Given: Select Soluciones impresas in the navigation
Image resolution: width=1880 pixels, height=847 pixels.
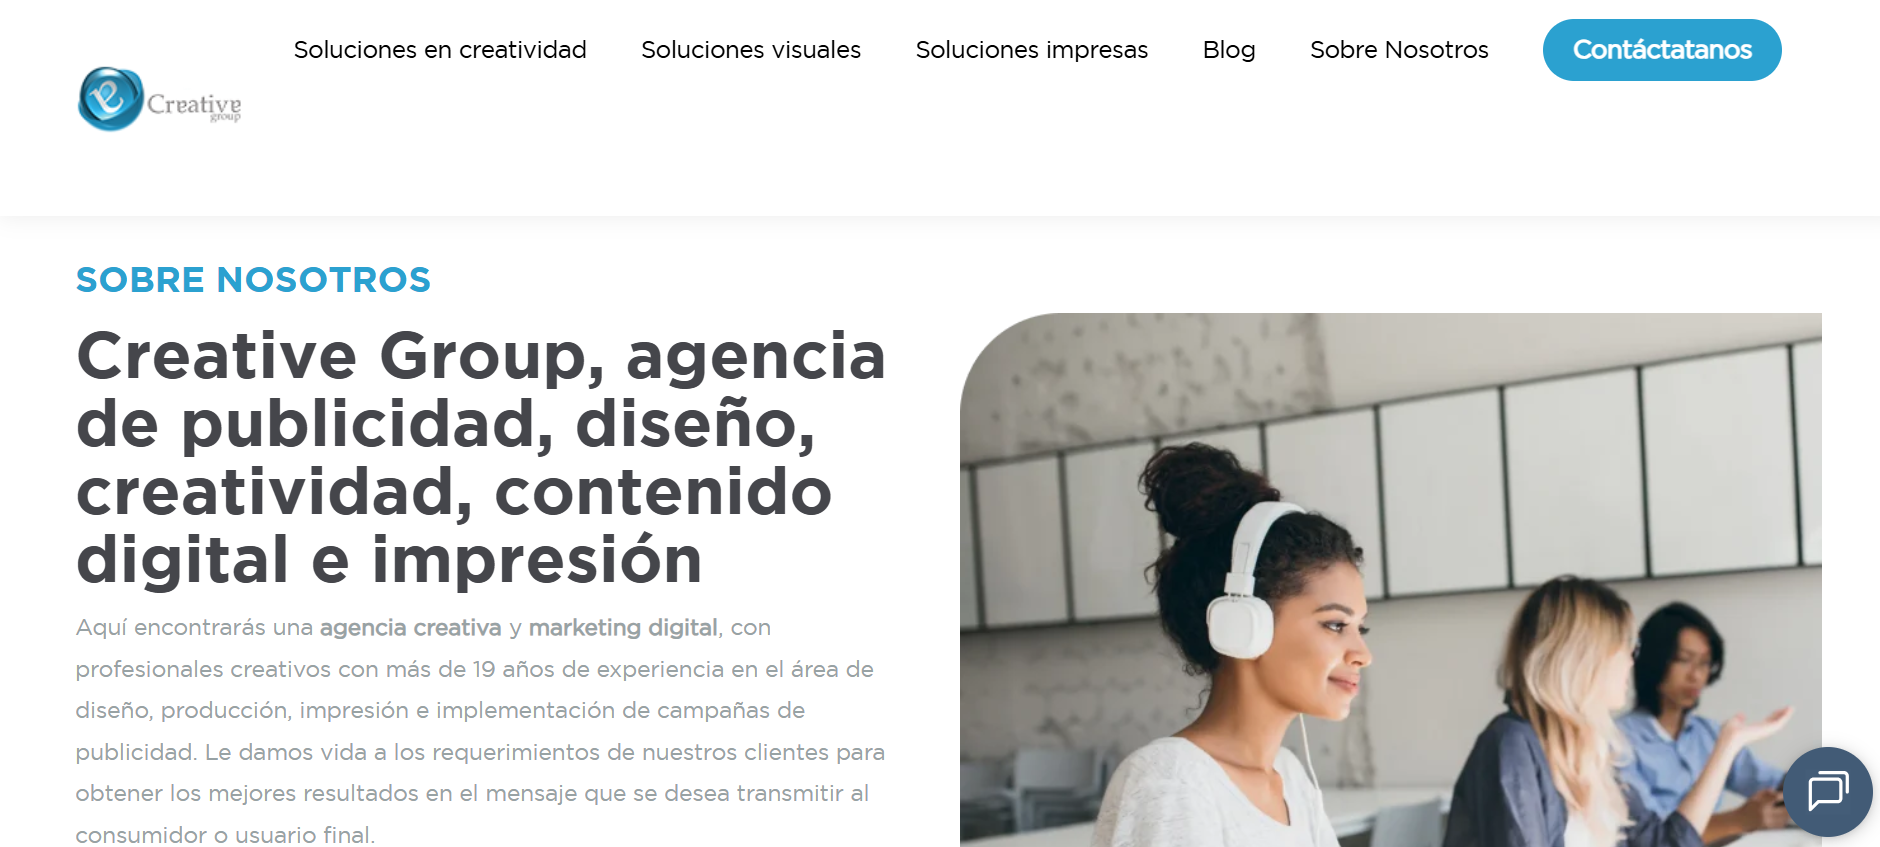Looking at the screenshot, I should 1032,50.
